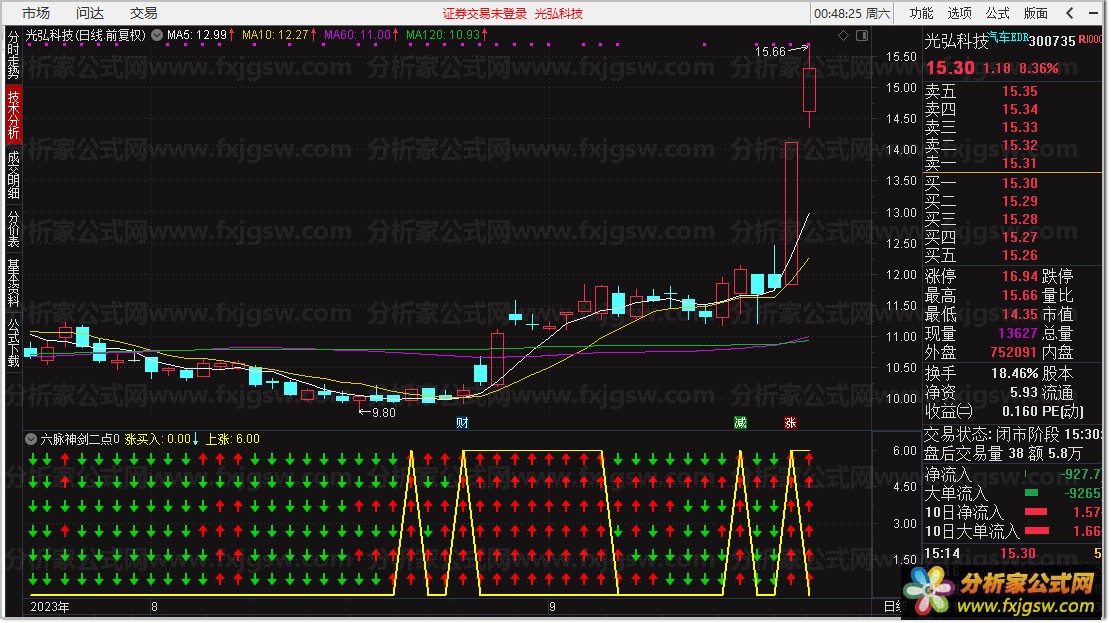Screen dimensions: 1111x623
Task: Click the 2023年 time axis label
Action: point(50,607)
